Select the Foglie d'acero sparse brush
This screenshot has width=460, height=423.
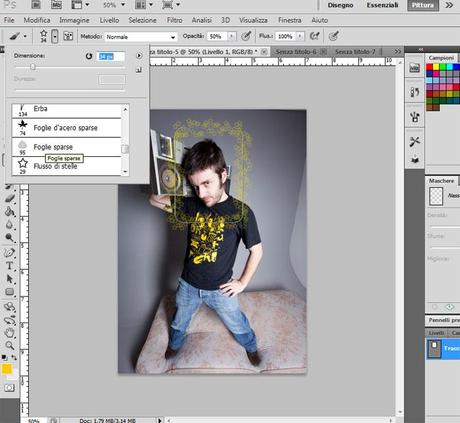pyautogui.click(x=67, y=128)
